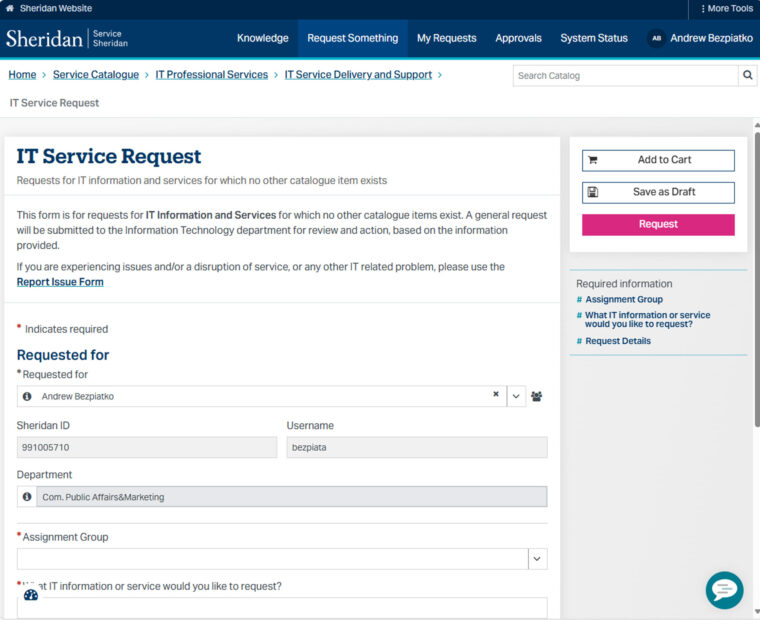Click the dashboard gauge icon at bottom left
The image size is (760, 620).
pos(31,594)
